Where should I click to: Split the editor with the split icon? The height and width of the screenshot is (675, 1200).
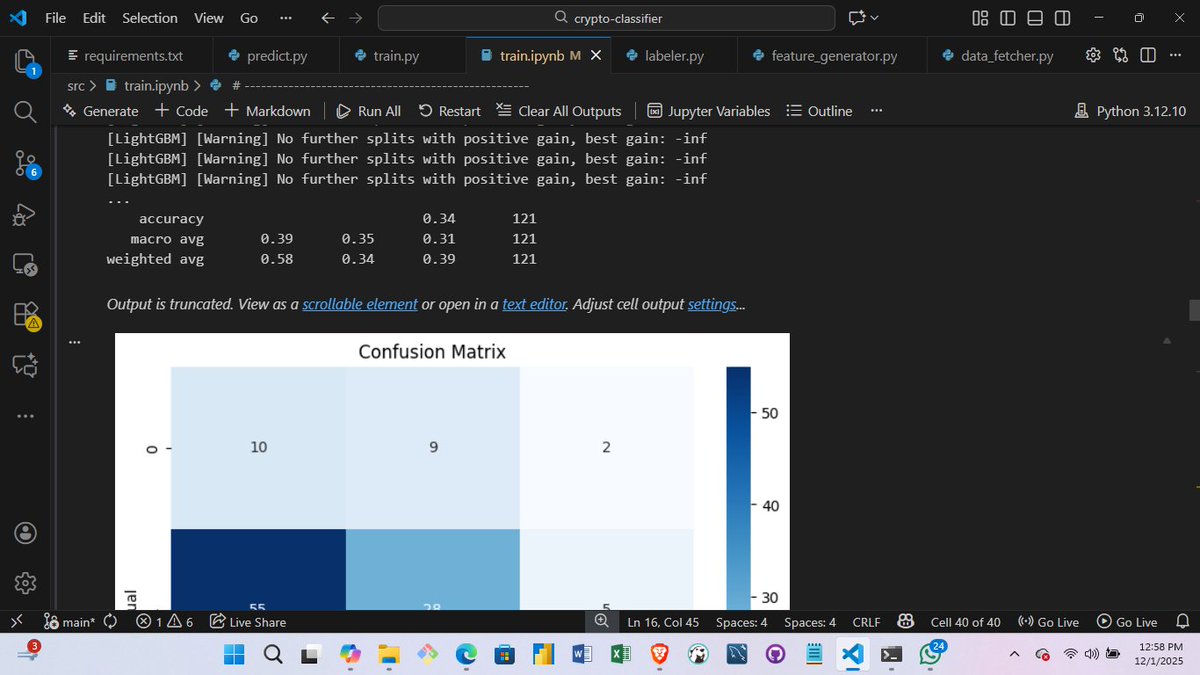tap(1146, 55)
